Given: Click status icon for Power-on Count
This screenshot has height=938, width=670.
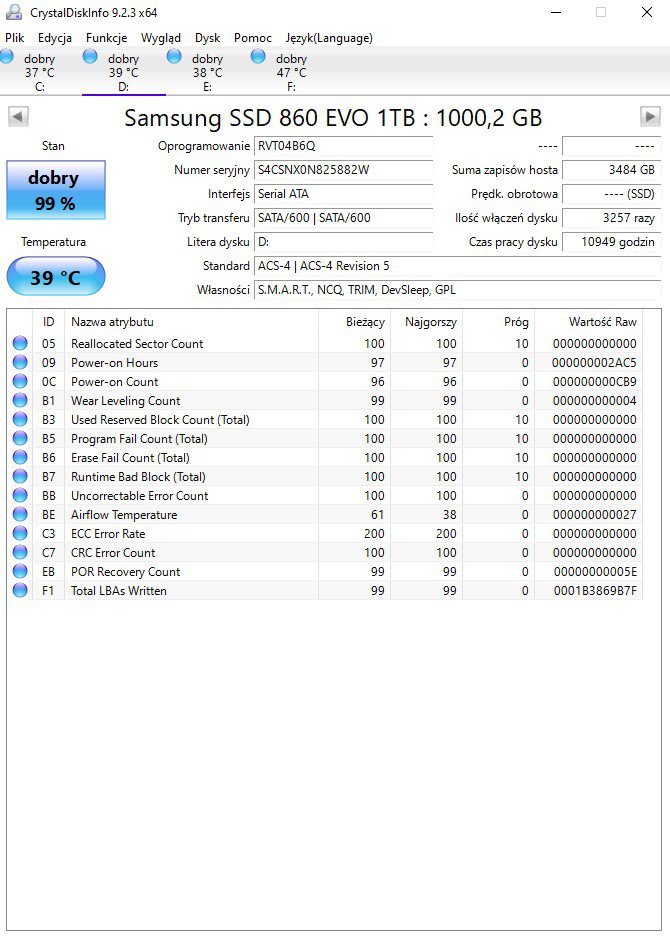Looking at the screenshot, I should click(x=20, y=381).
